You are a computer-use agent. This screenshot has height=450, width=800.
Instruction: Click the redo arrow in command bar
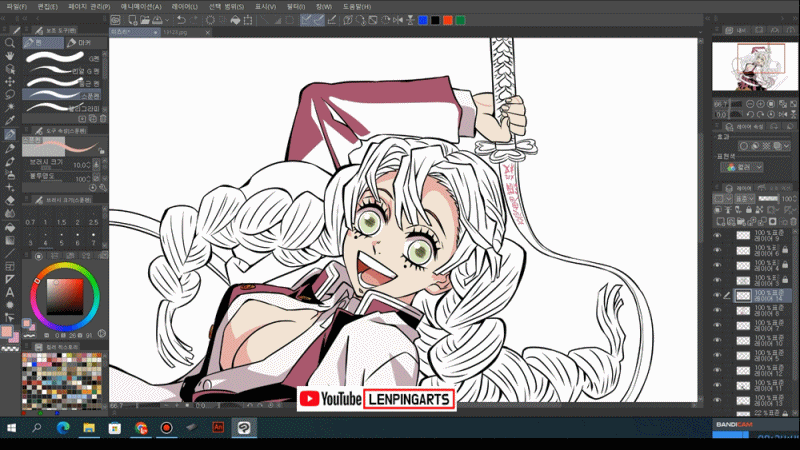[x=194, y=20]
